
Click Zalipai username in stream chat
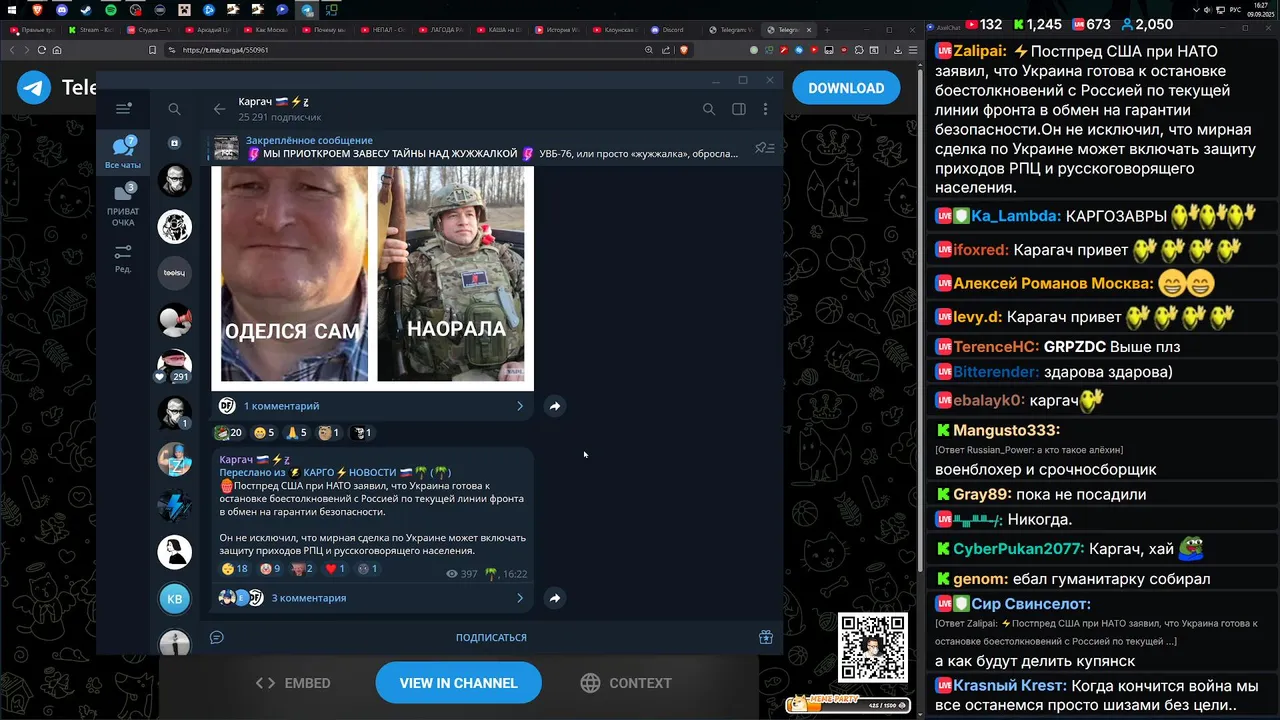[980, 51]
